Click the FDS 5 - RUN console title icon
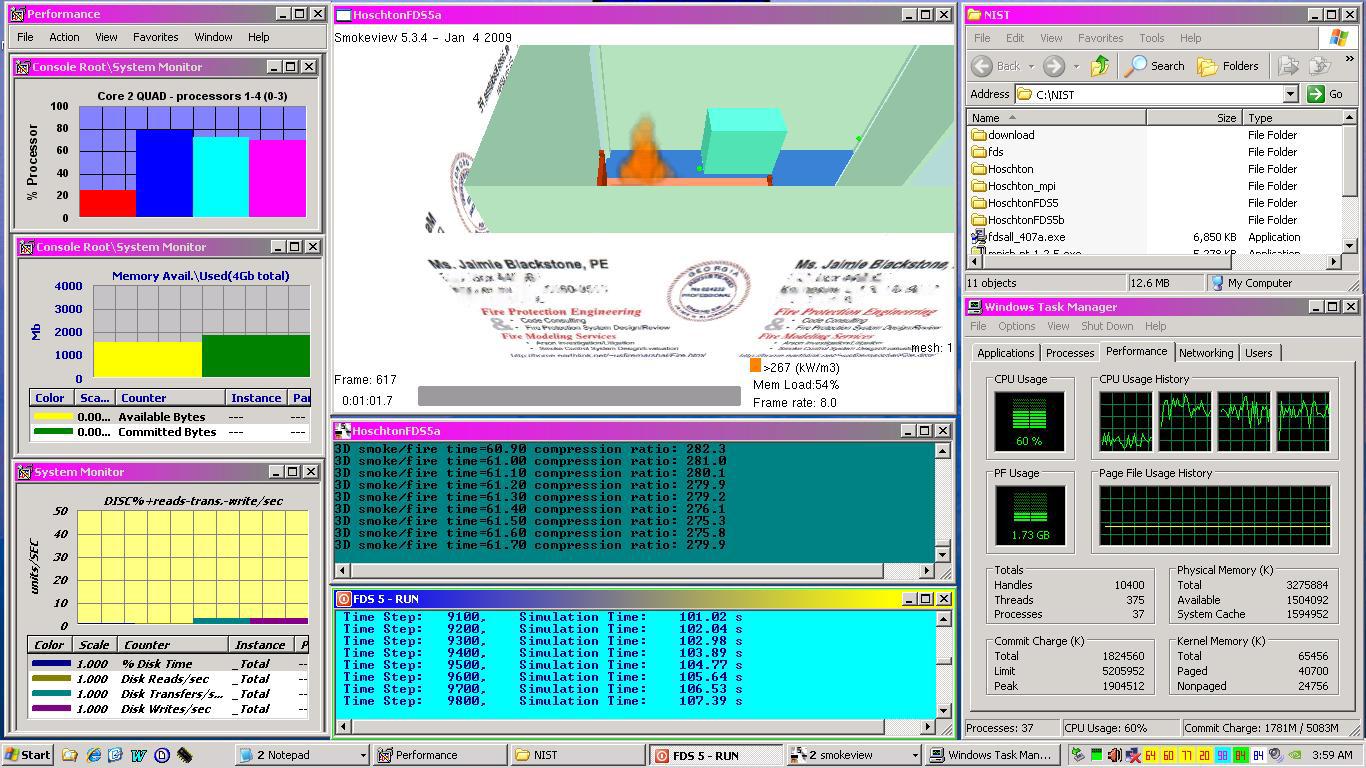This screenshot has width=1366, height=768. pyautogui.click(x=343, y=598)
